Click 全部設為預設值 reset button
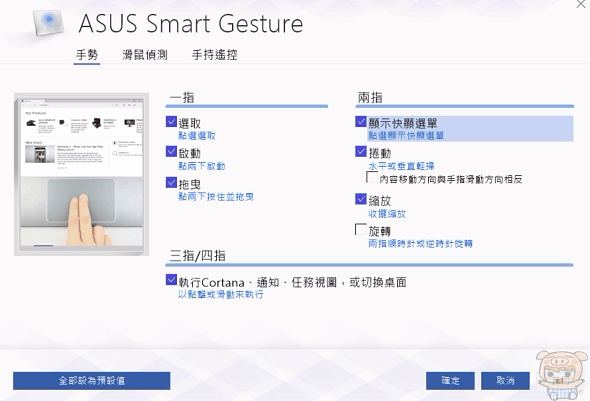Image resolution: width=590 pixels, height=401 pixels. pyautogui.click(x=91, y=381)
